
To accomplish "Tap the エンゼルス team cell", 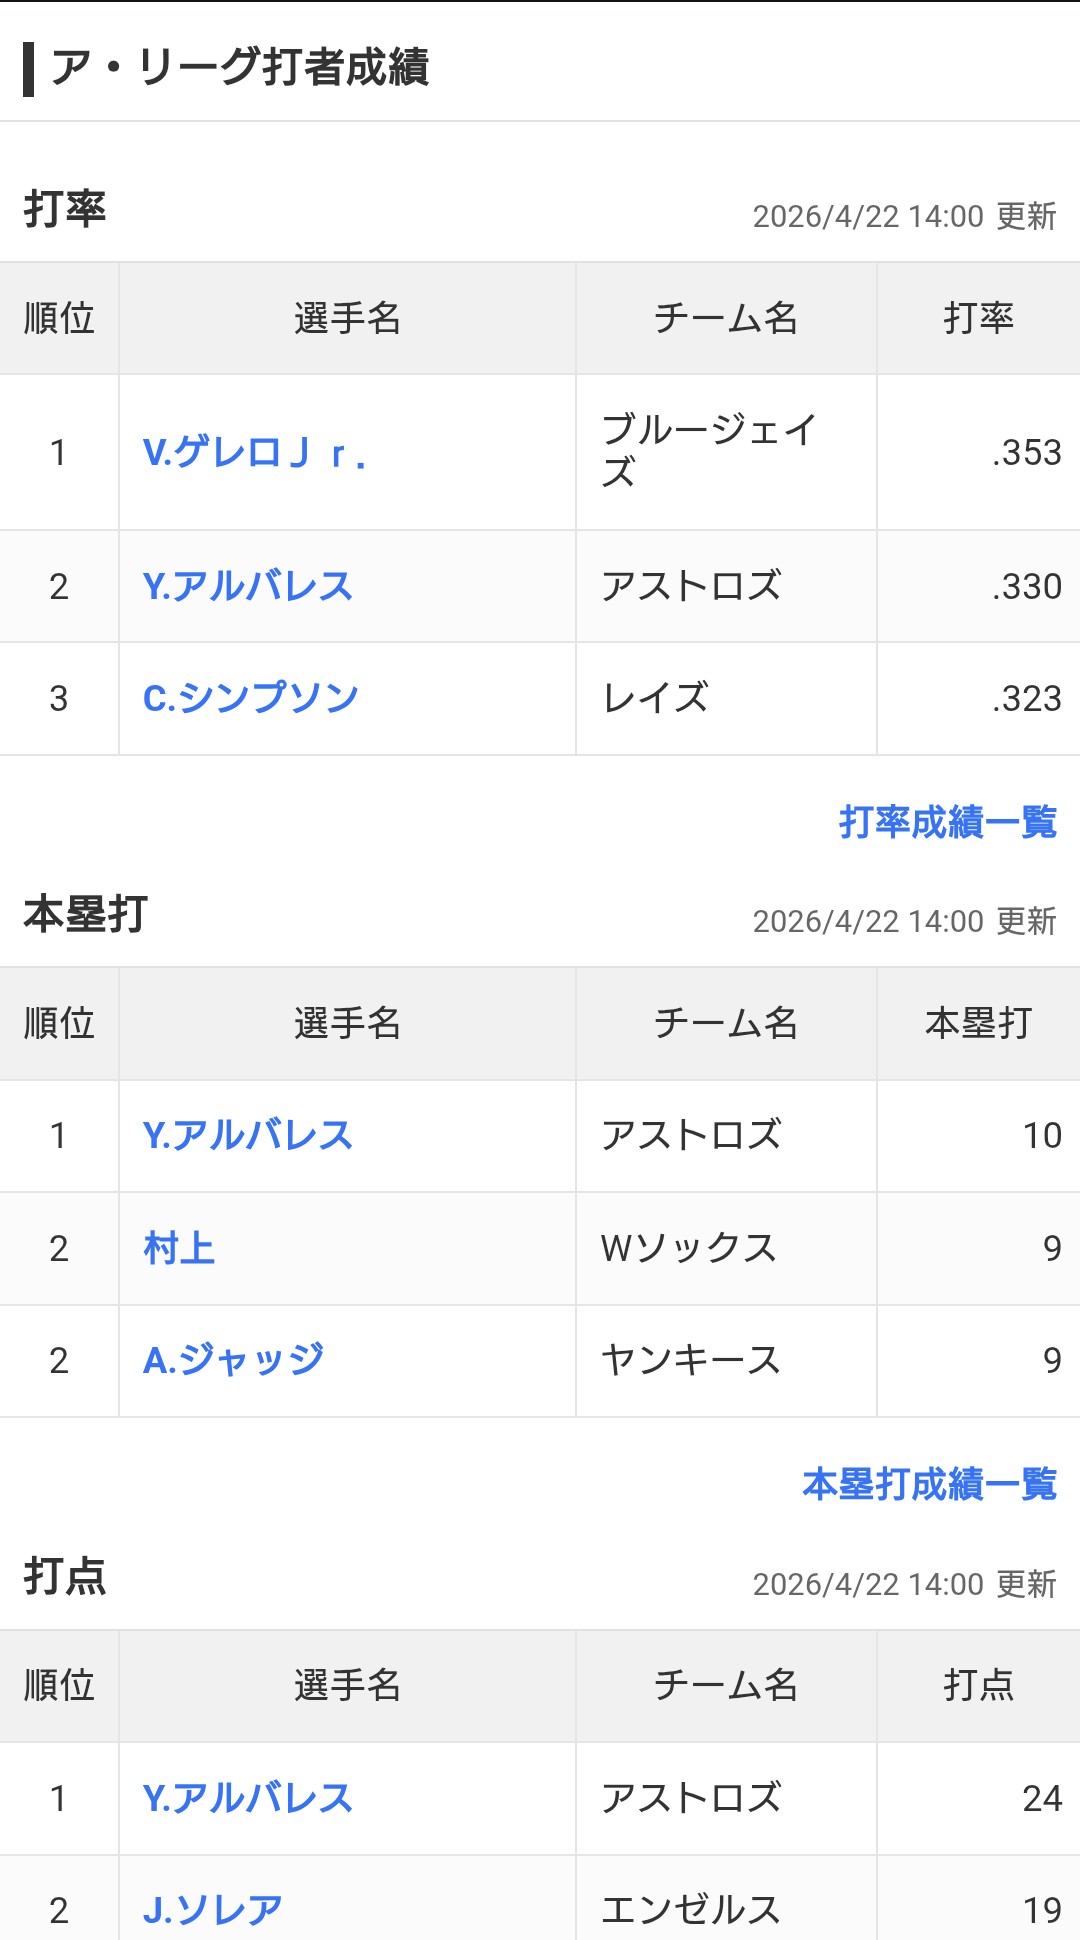I will [691, 1910].
